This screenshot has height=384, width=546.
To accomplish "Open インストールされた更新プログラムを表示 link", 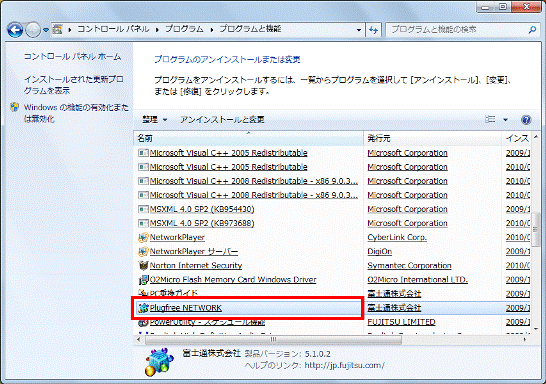I will 73,85.
